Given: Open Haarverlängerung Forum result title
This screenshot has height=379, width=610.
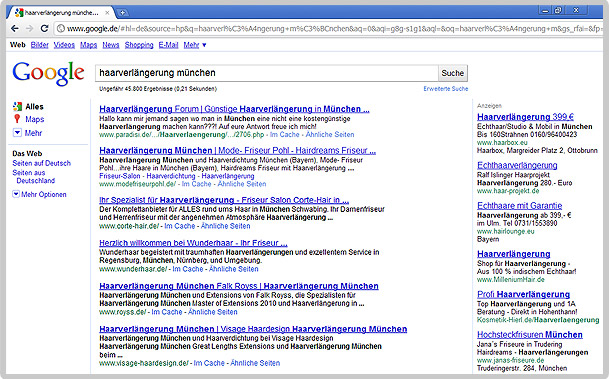Looking at the screenshot, I should coord(234,109).
